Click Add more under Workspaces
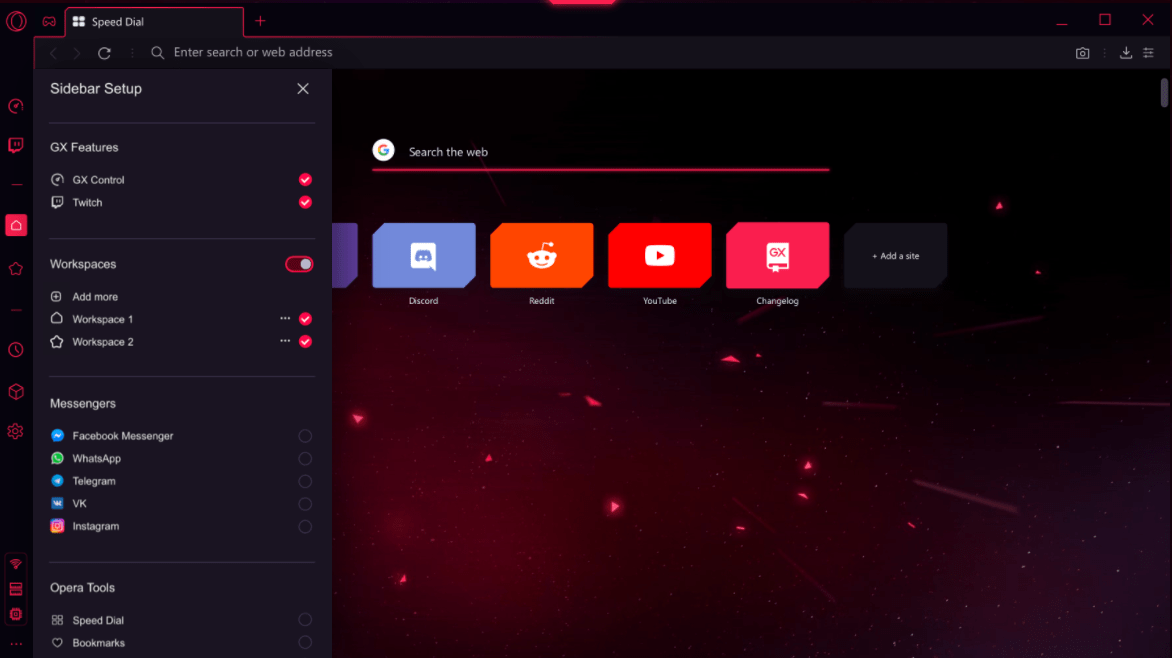Image resolution: width=1172 pixels, height=658 pixels. [x=95, y=297]
